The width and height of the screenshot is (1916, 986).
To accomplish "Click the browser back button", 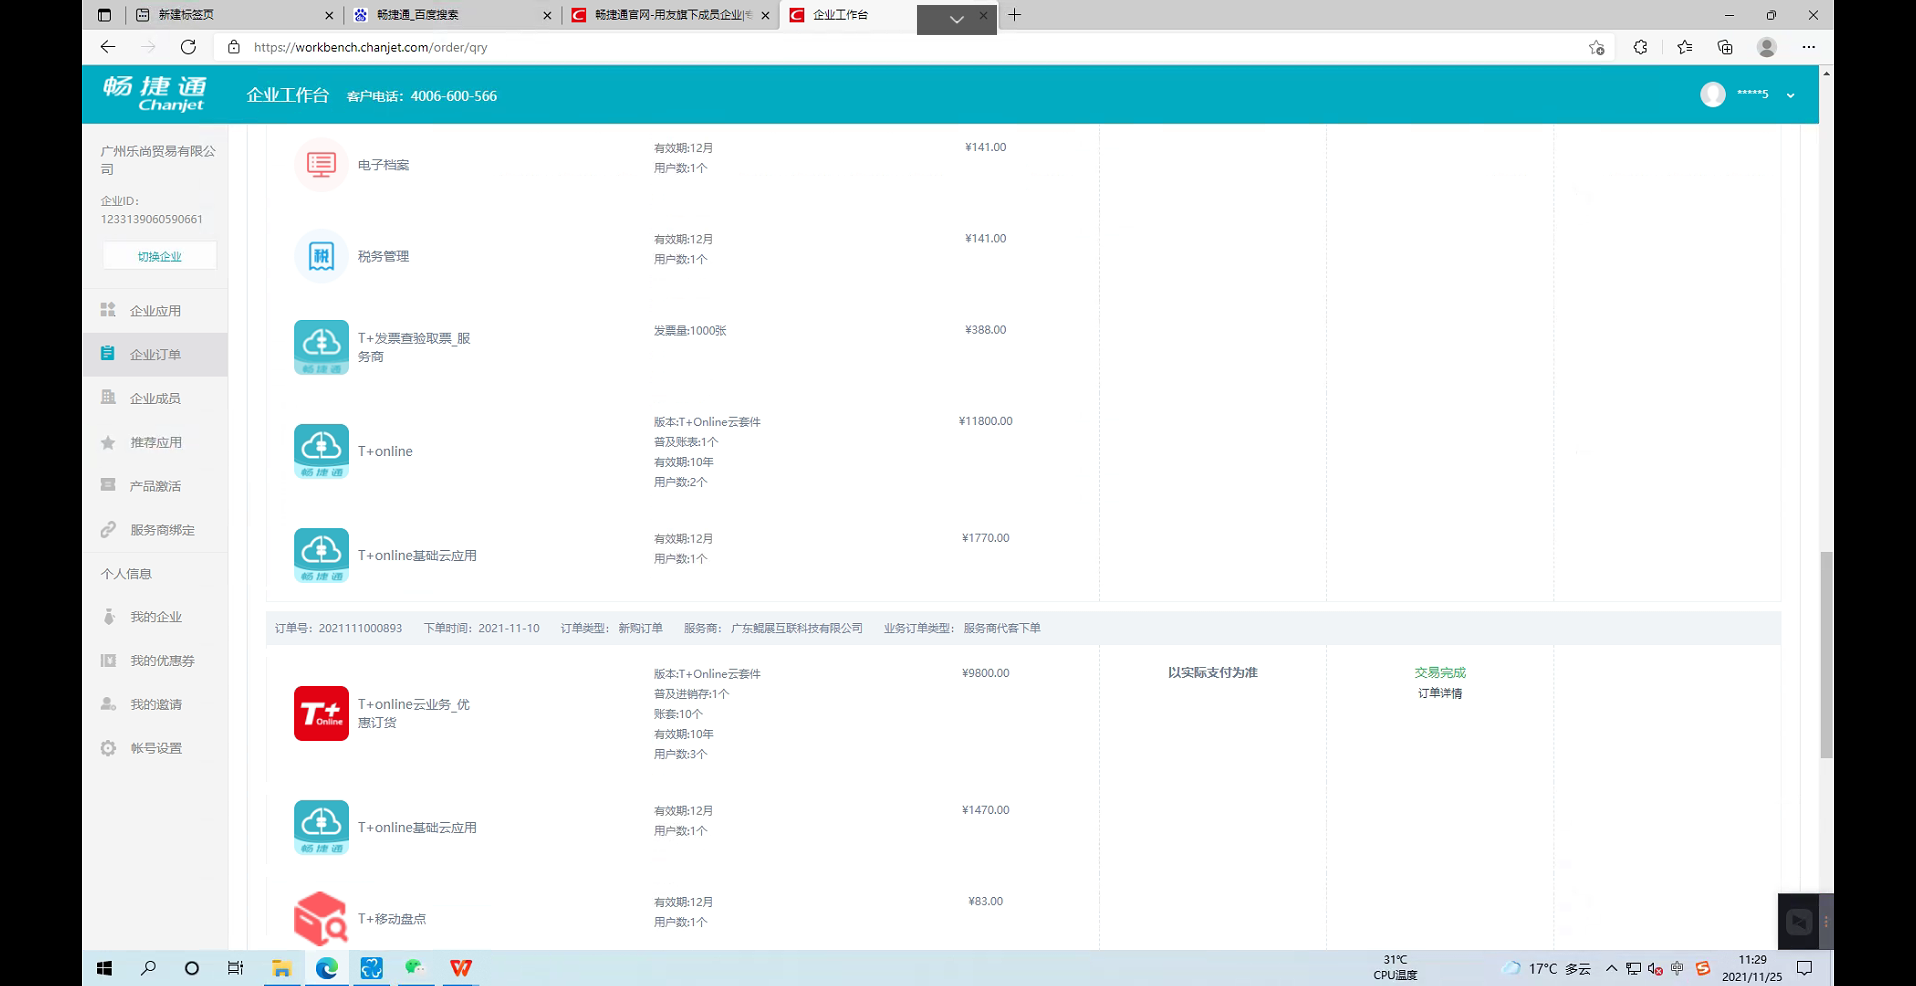I will click(x=108, y=47).
